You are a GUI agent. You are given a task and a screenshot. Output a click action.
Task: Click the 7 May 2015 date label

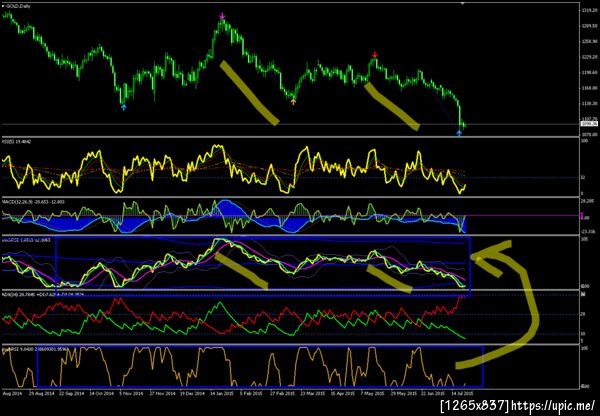373,393
